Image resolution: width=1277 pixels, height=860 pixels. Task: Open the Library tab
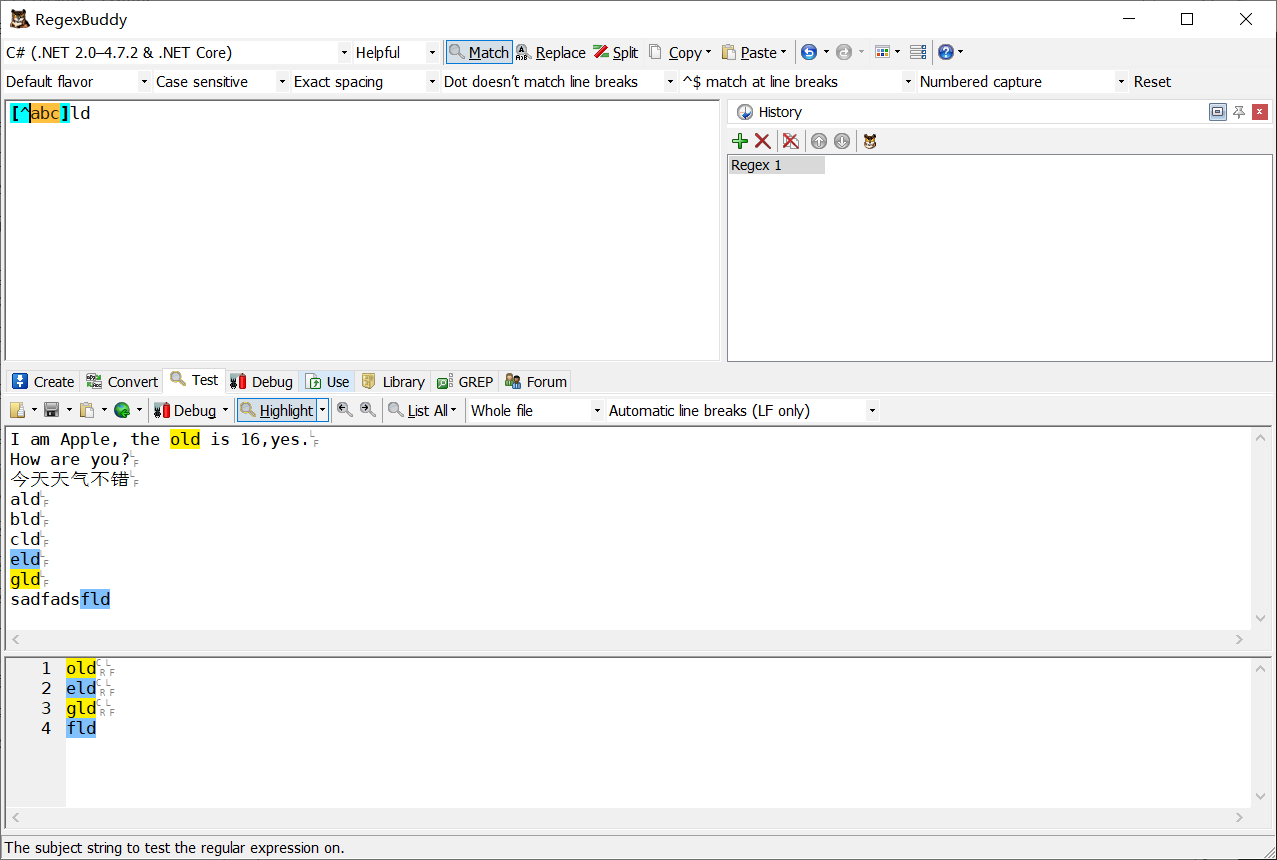(x=393, y=381)
